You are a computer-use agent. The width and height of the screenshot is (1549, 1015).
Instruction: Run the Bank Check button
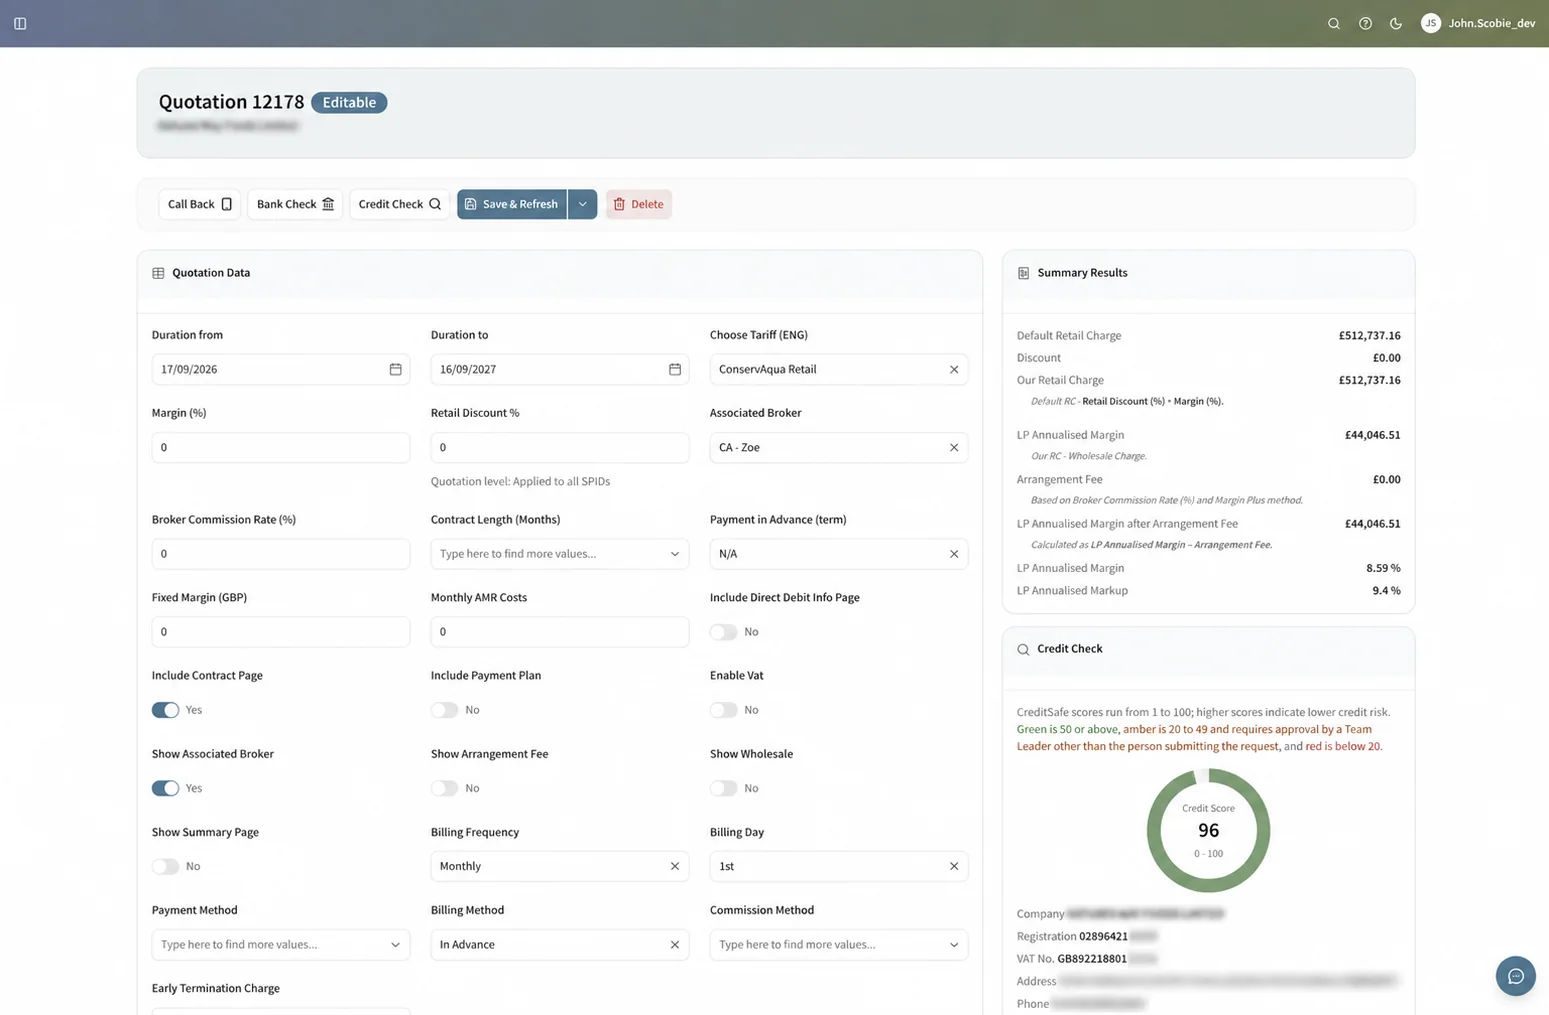tap(295, 204)
